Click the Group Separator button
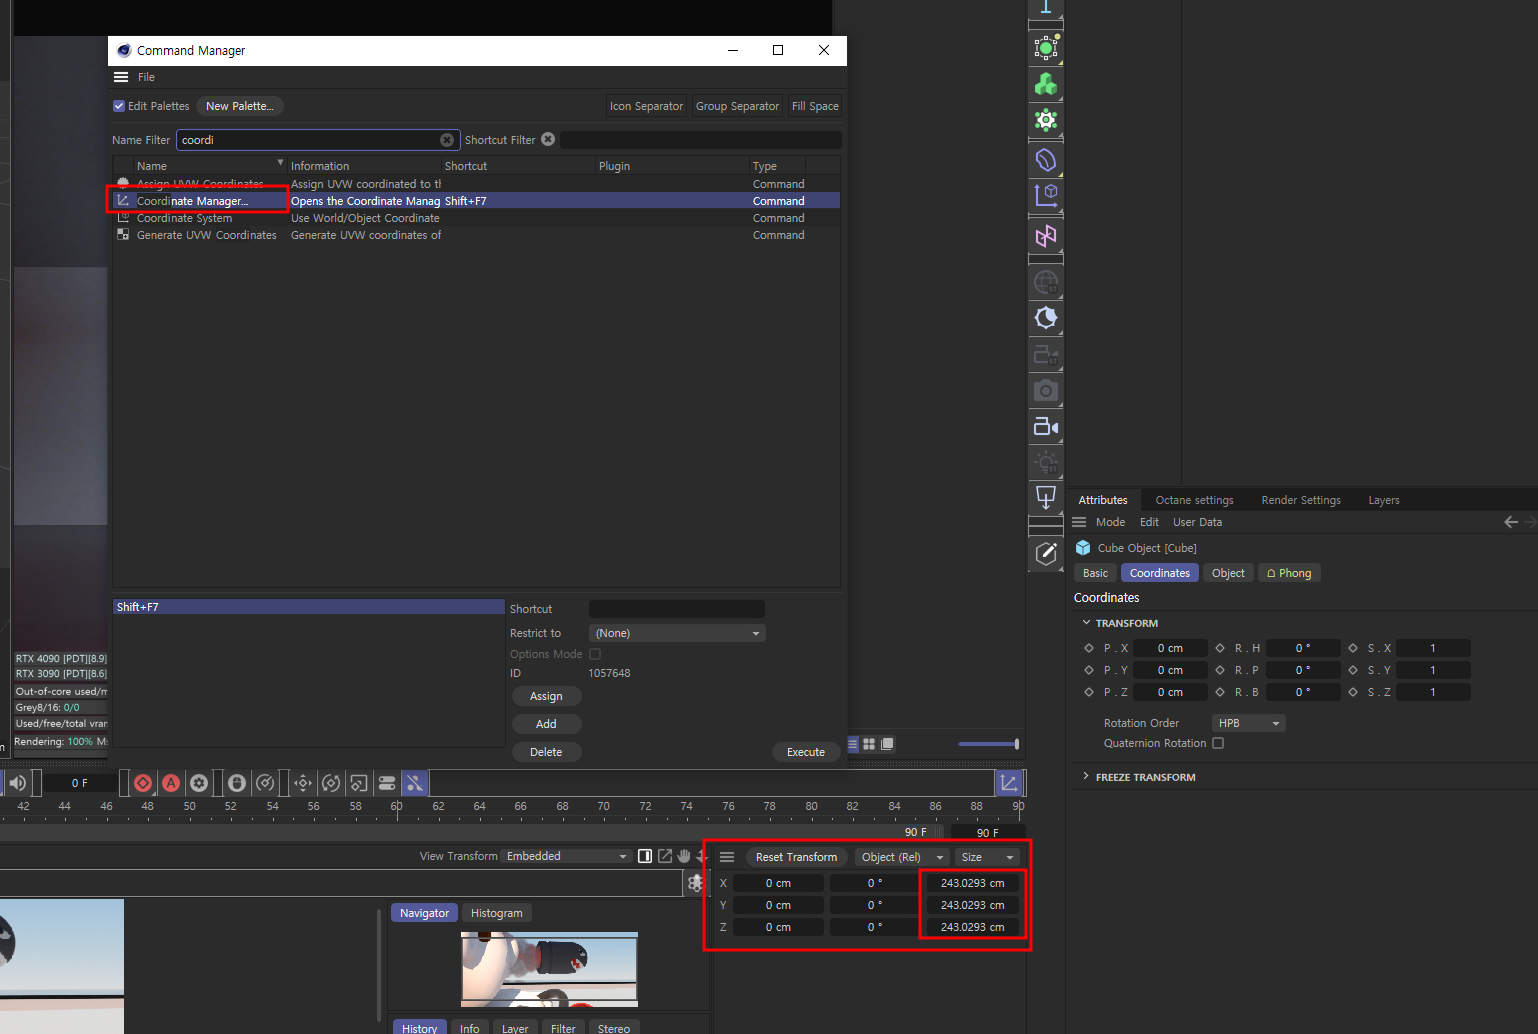The width and height of the screenshot is (1538, 1034). coord(737,106)
